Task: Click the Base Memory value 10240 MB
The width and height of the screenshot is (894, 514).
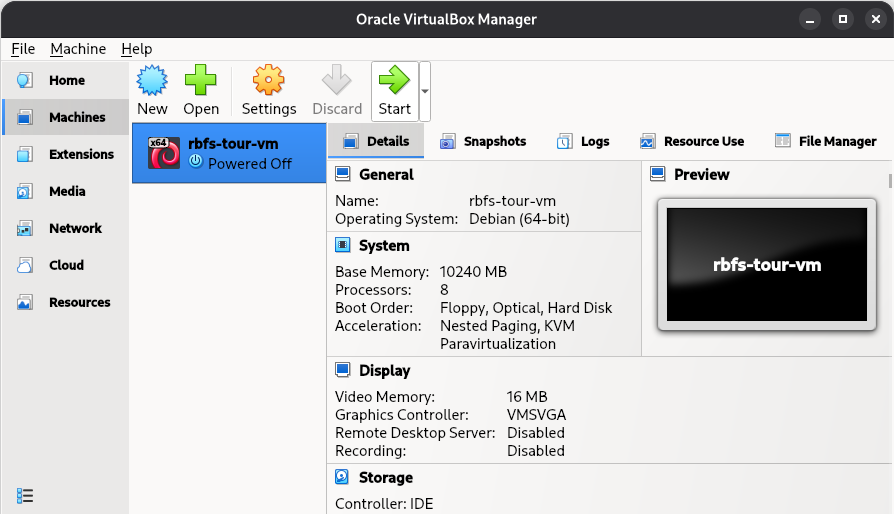Action: [x=473, y=272]
